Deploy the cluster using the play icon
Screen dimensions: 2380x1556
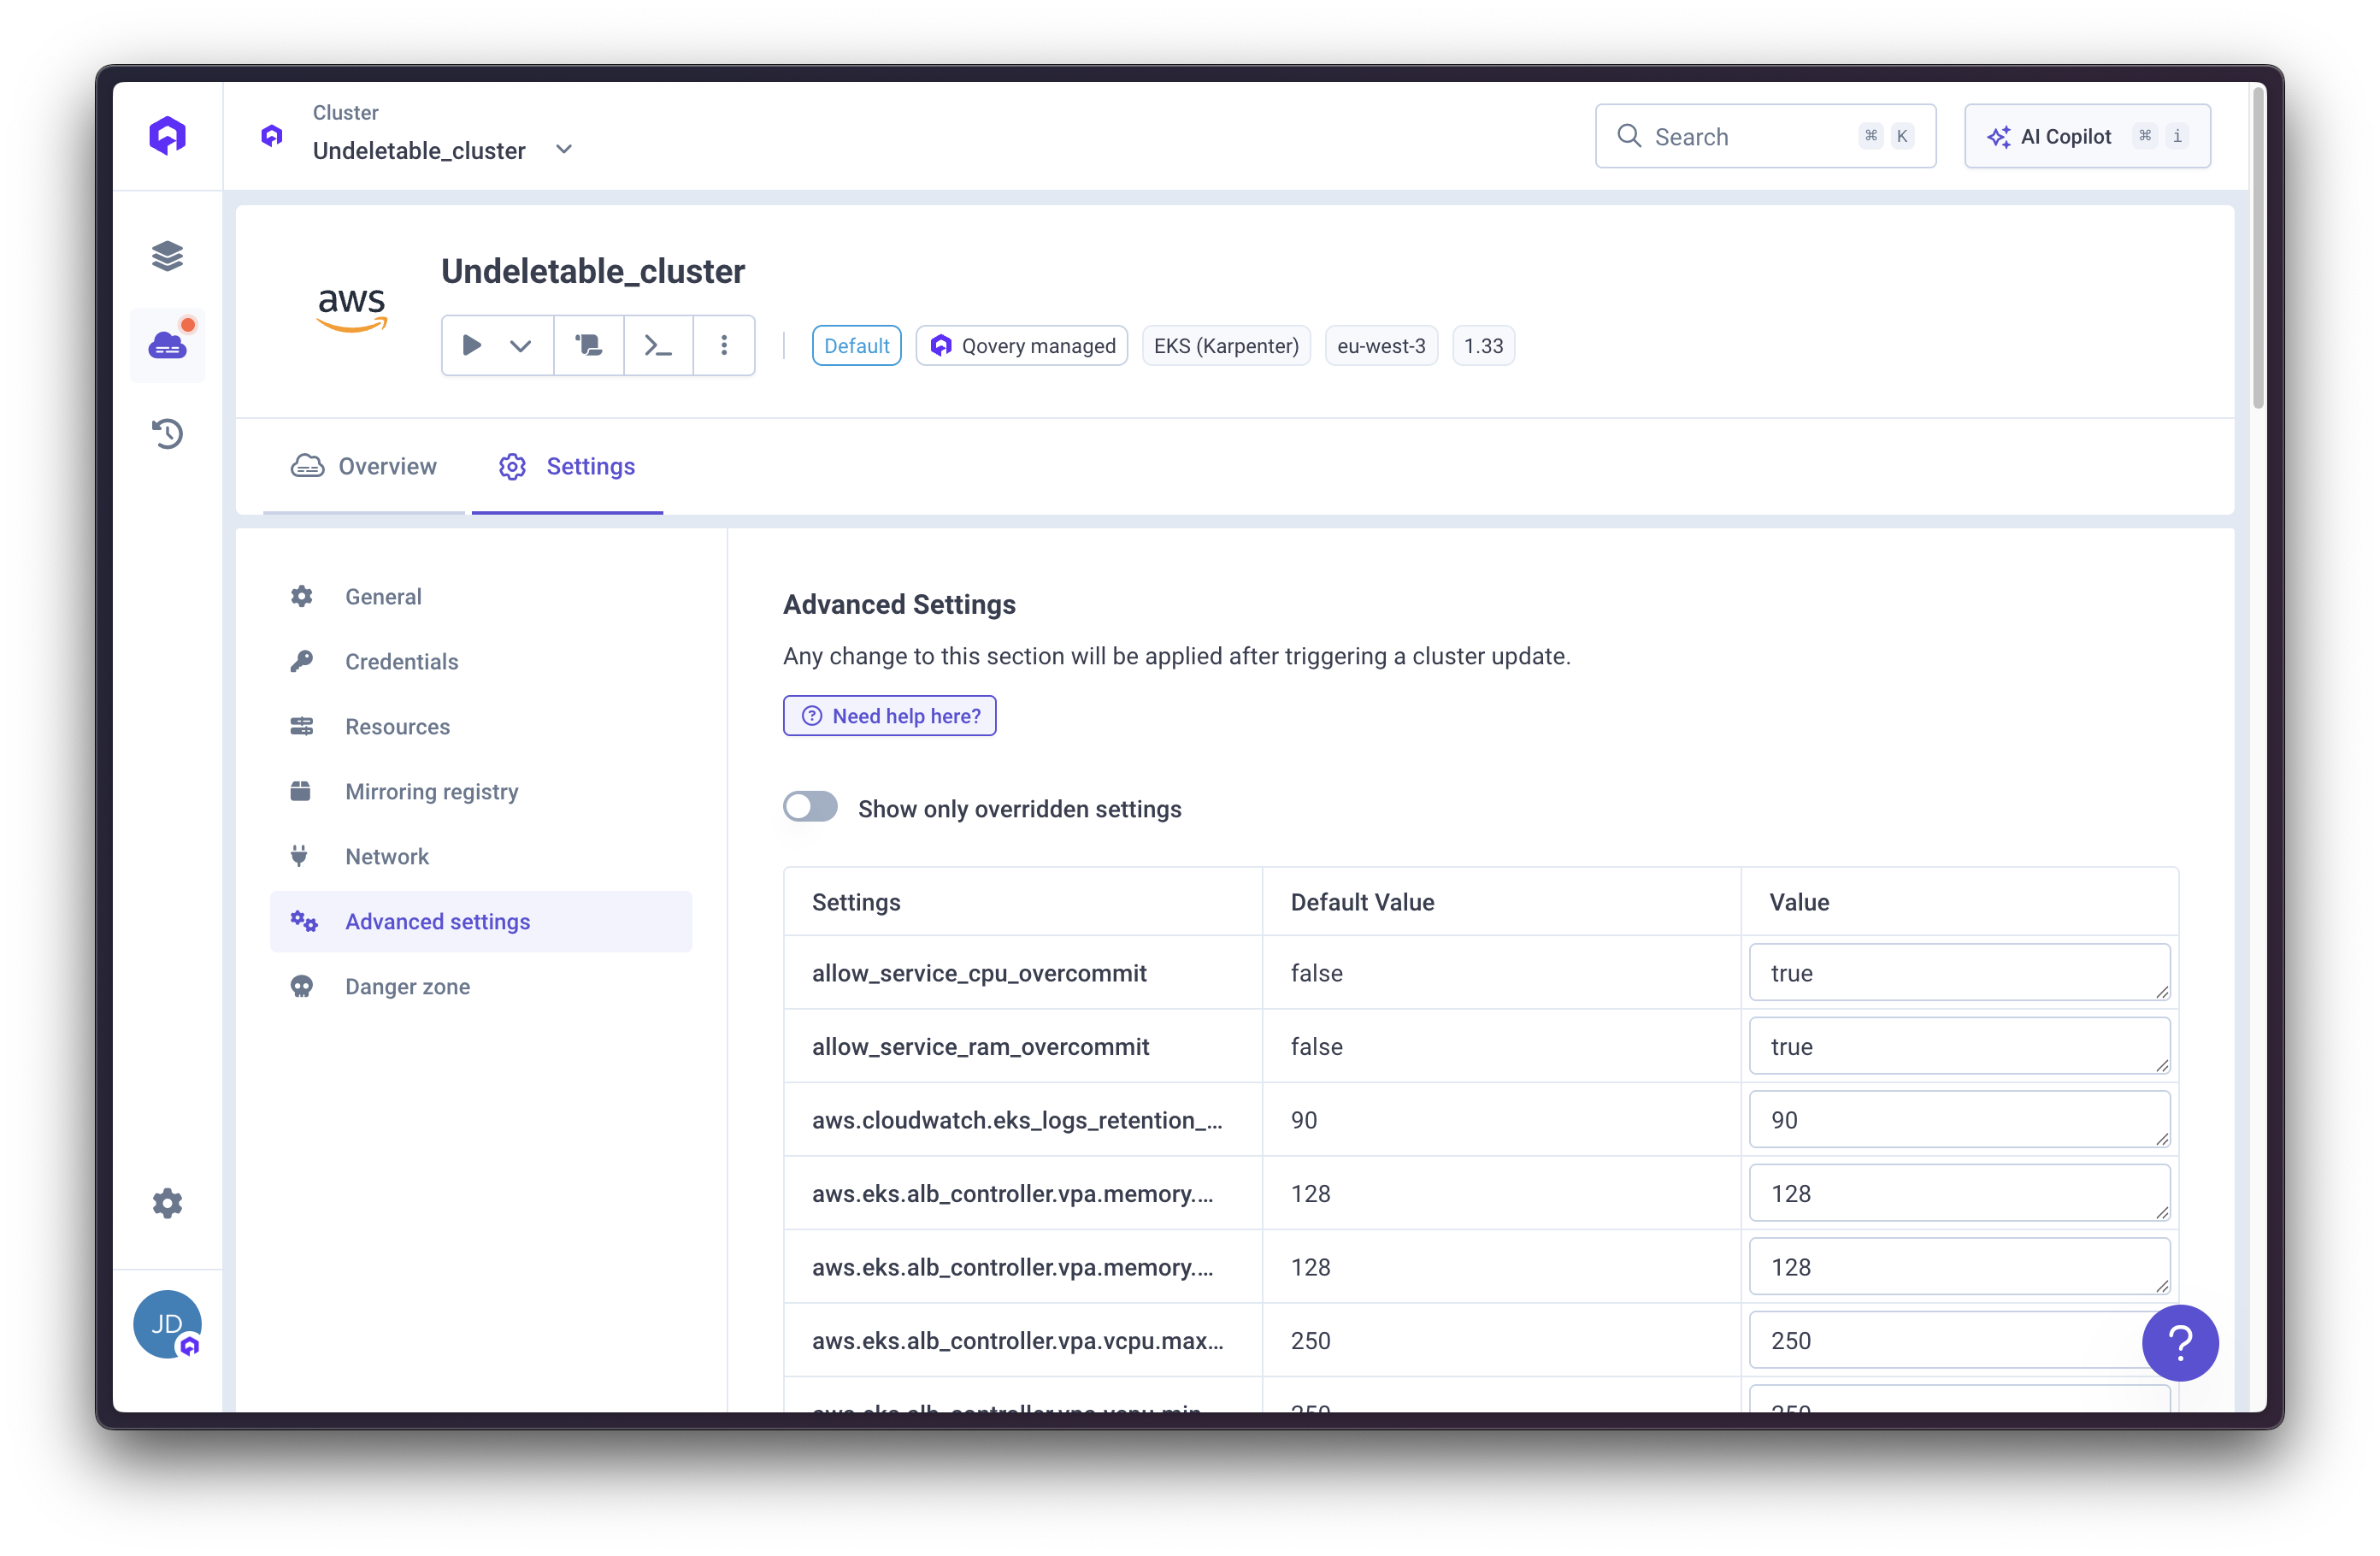471,345
